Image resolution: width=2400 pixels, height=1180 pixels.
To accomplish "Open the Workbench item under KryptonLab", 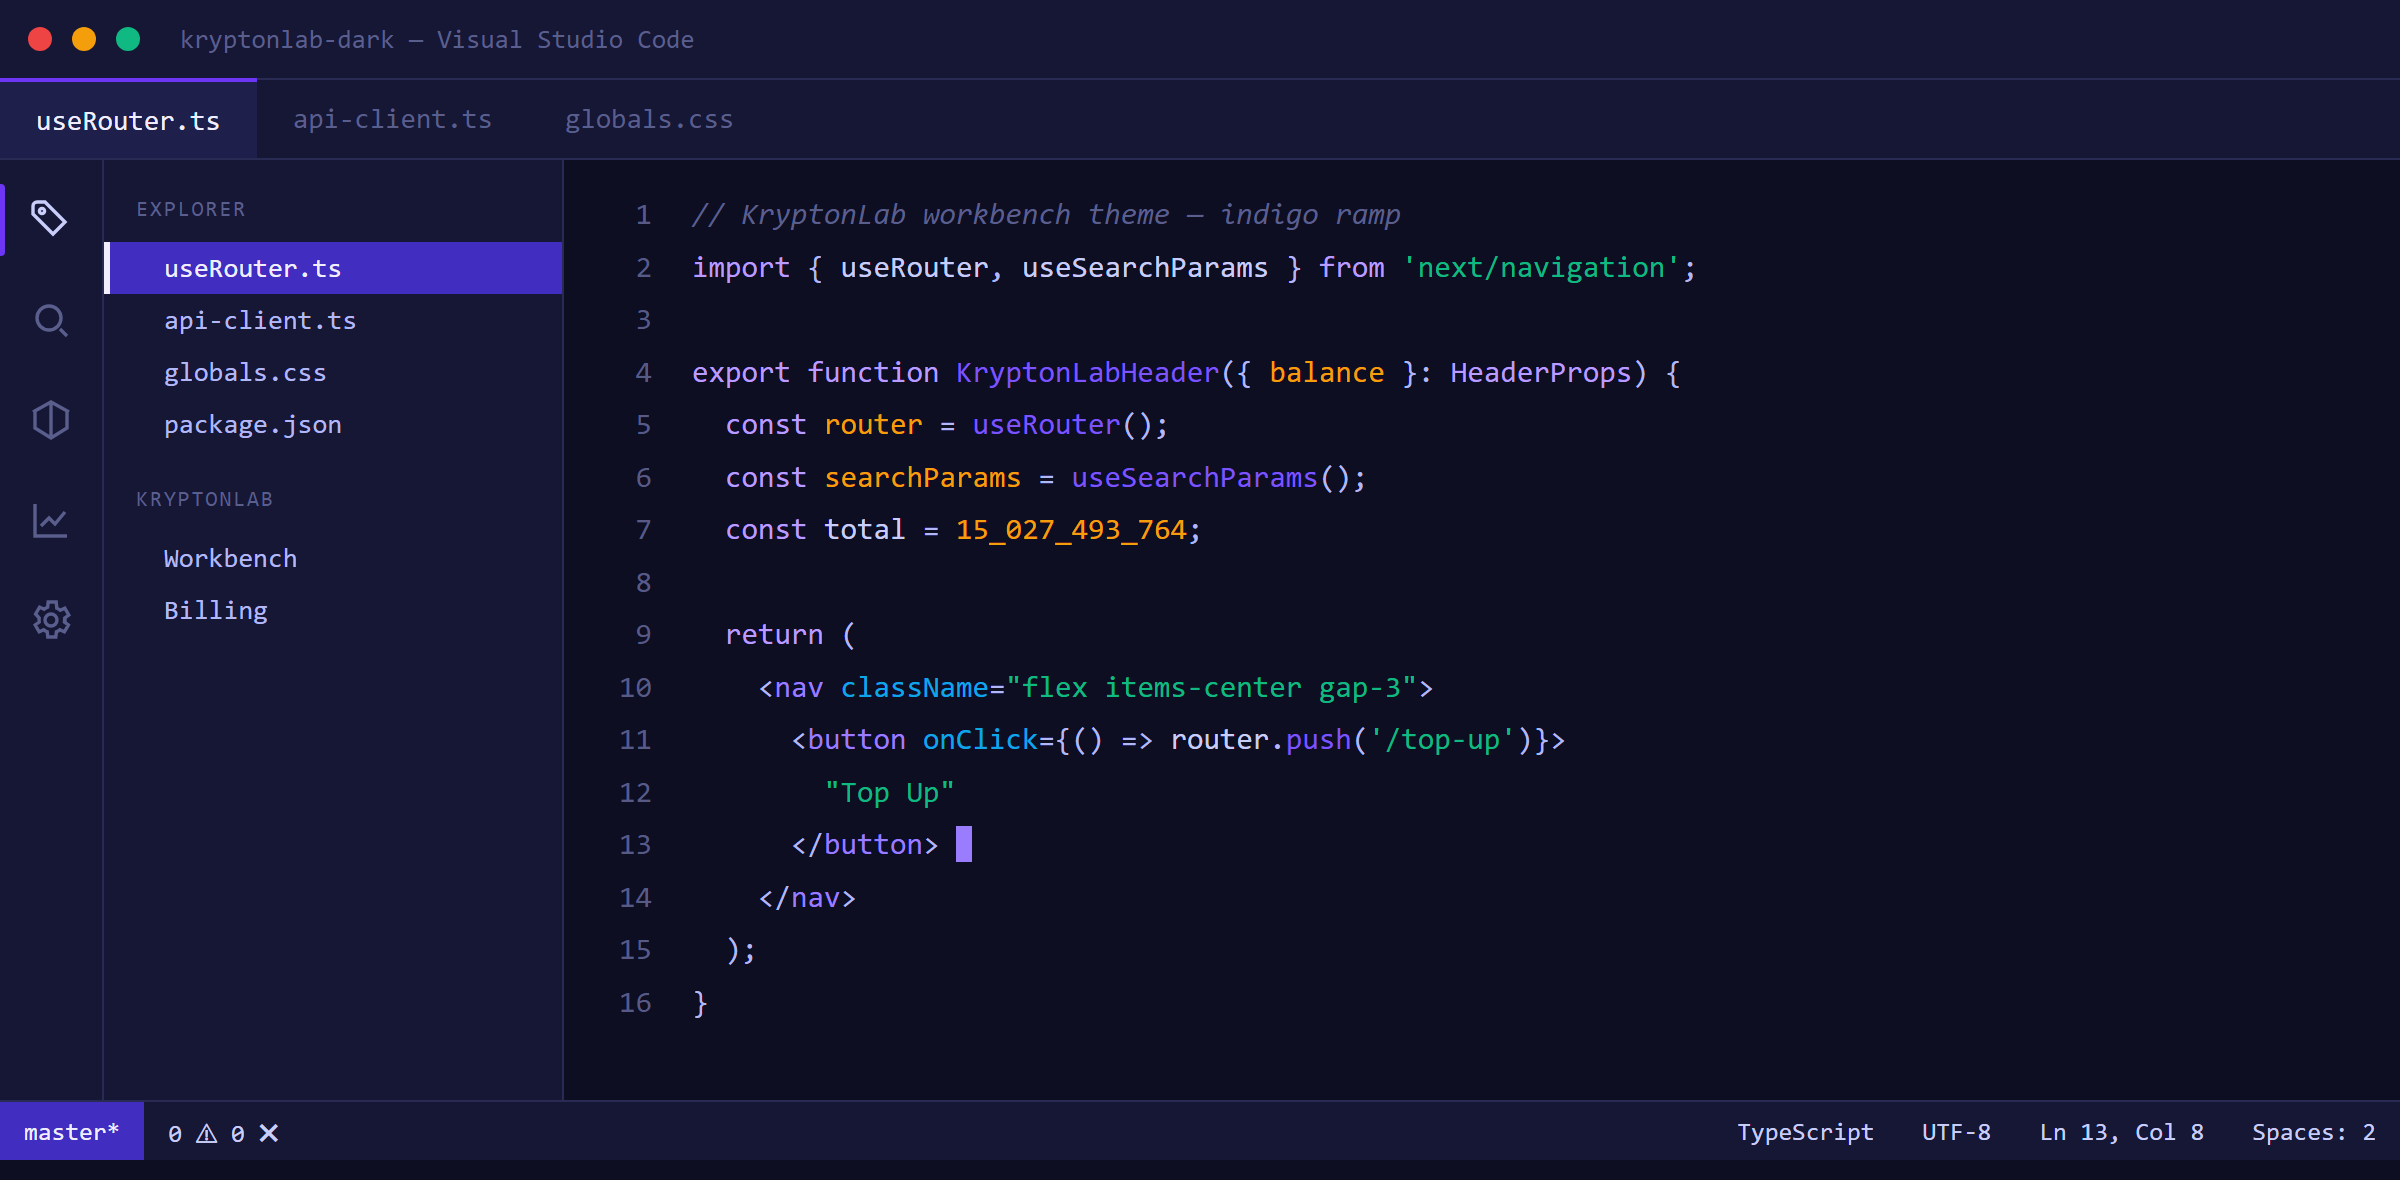I will tap(334, 558).
